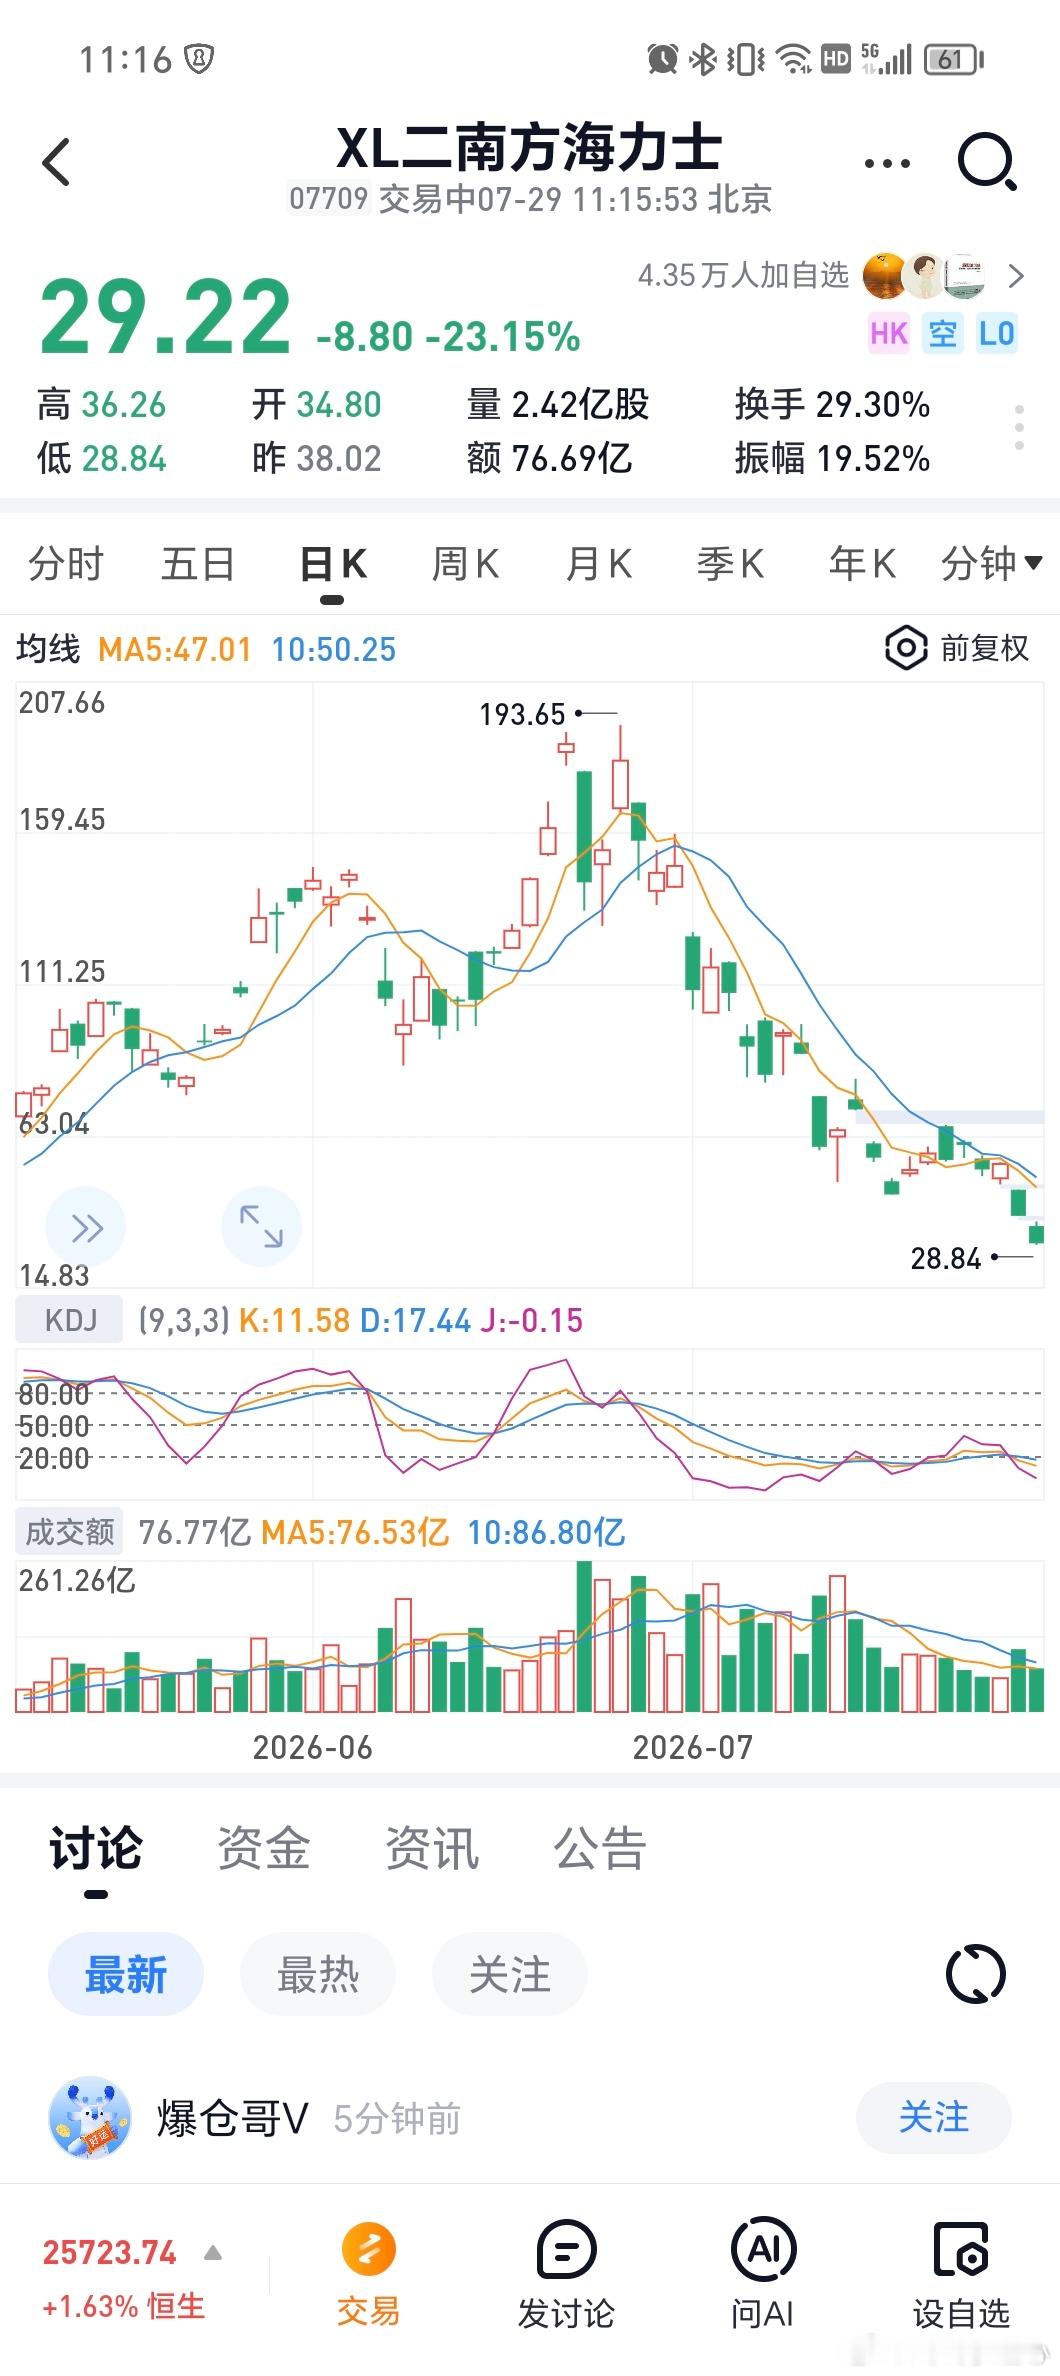Open the 分钟 interval dropdown
Viewport: 1060px width, 2376px height.
[x=991, y=564]
